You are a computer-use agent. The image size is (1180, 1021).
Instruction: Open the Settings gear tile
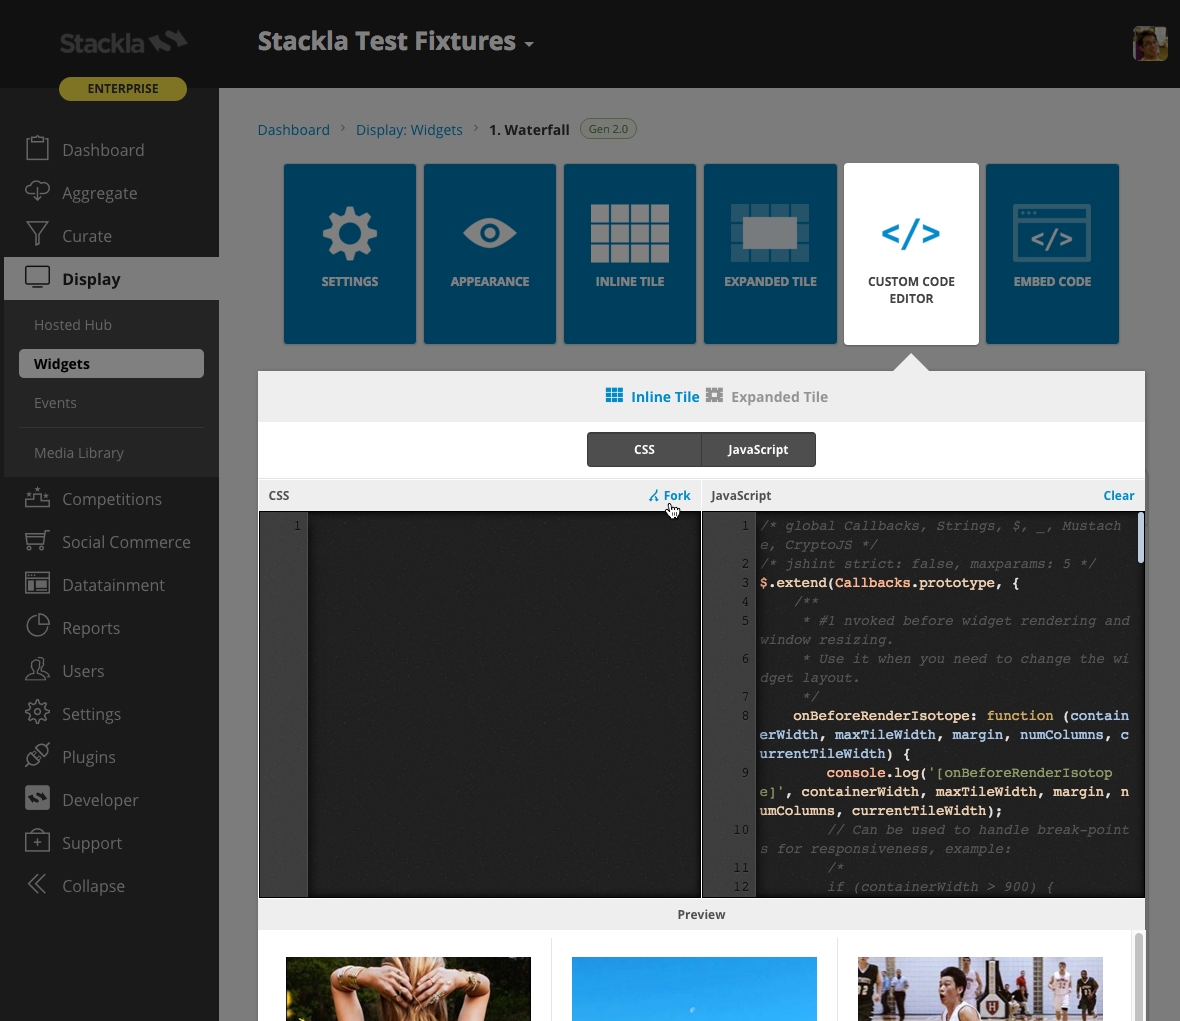[x=350, y=254]
